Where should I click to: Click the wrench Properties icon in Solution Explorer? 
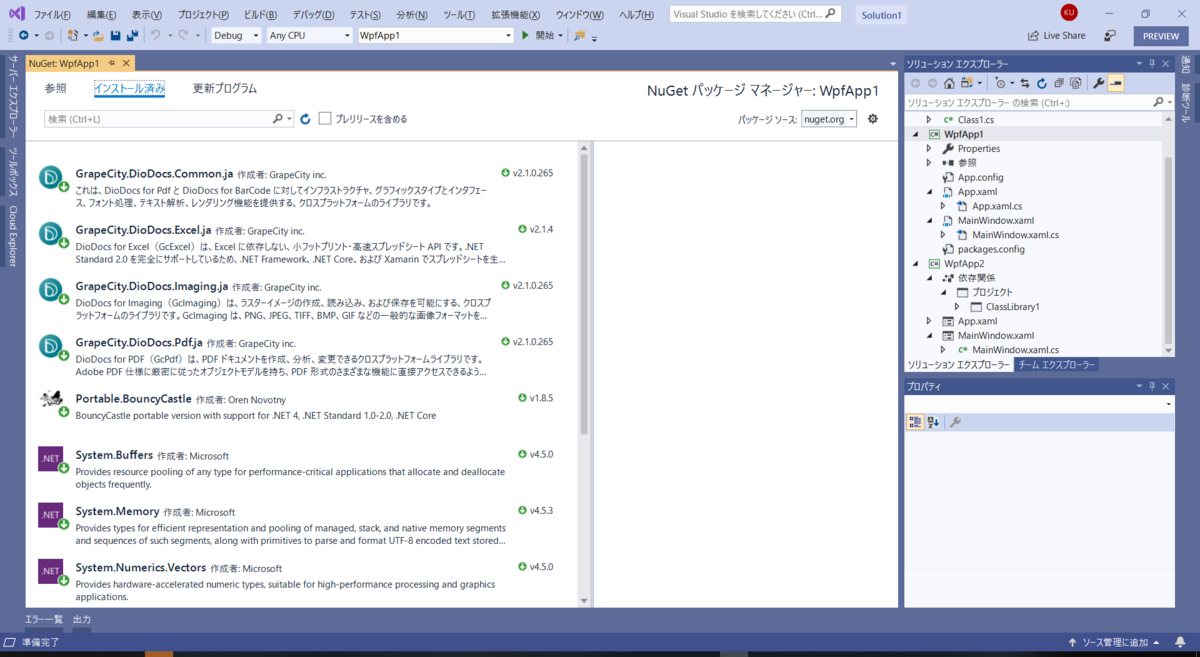pyautogui.click(x=1098, y=83)
